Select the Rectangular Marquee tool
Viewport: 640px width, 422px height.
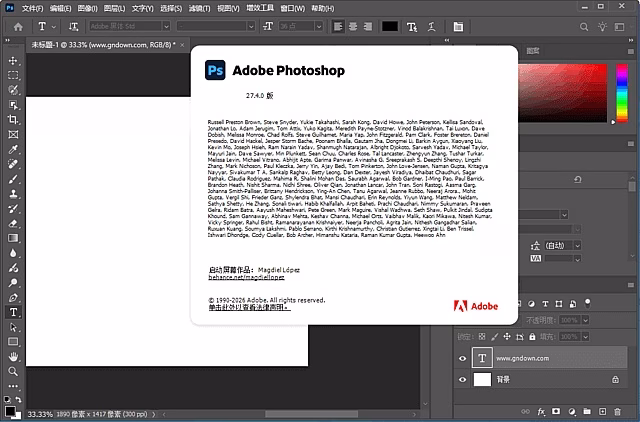pos(13,75)
